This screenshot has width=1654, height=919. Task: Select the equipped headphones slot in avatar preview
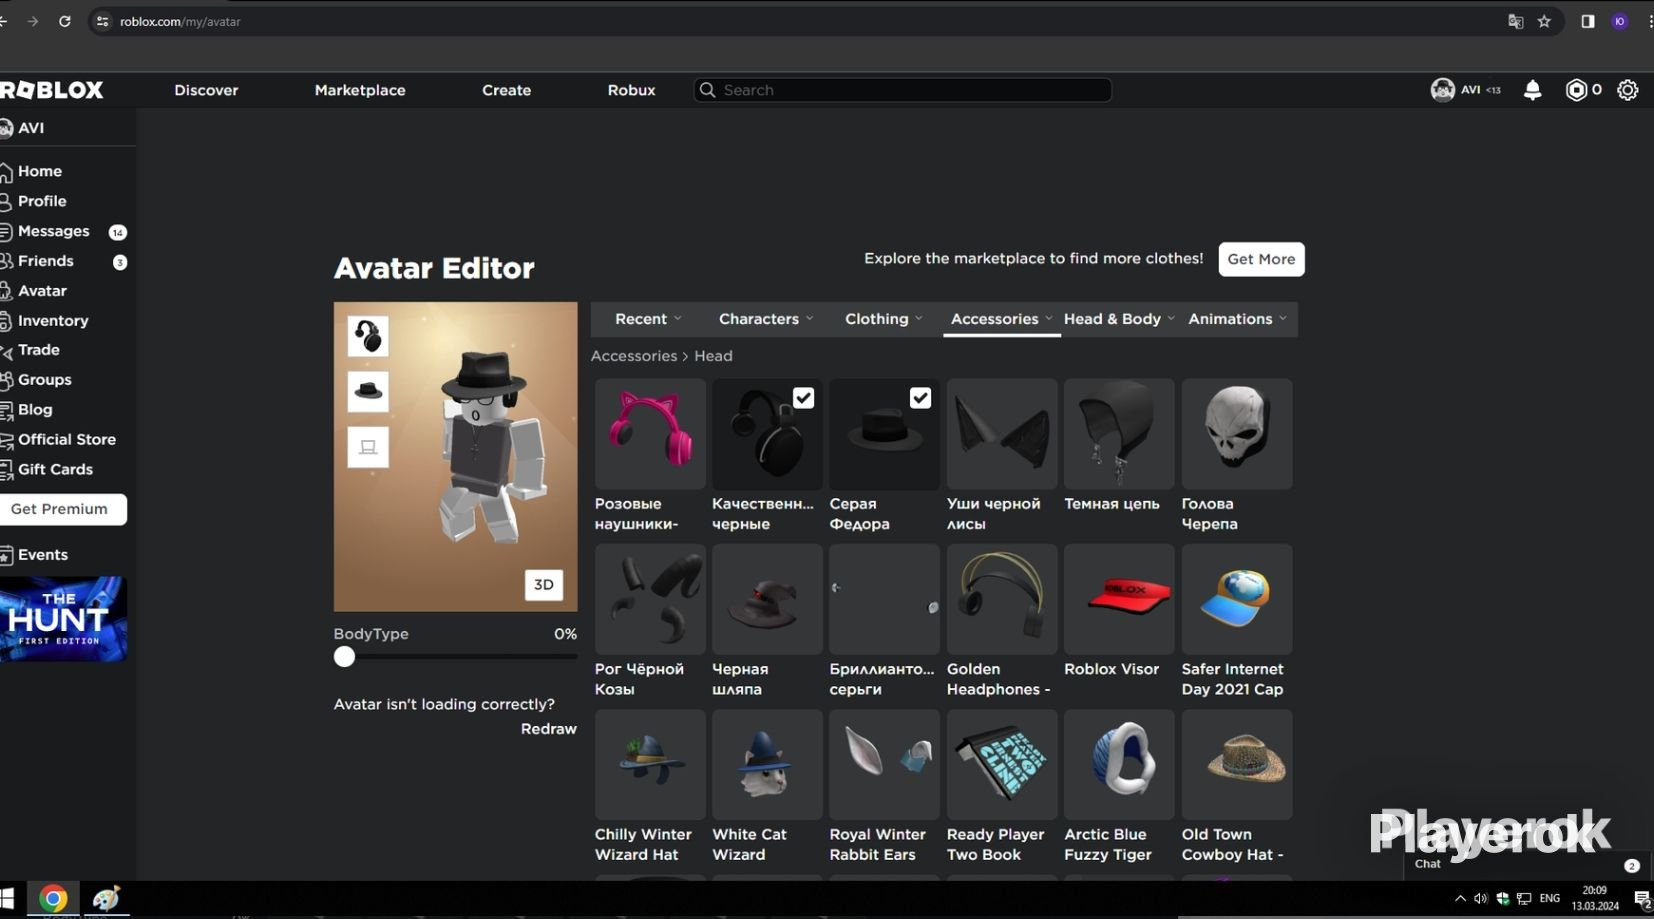[x=368, y=336]
